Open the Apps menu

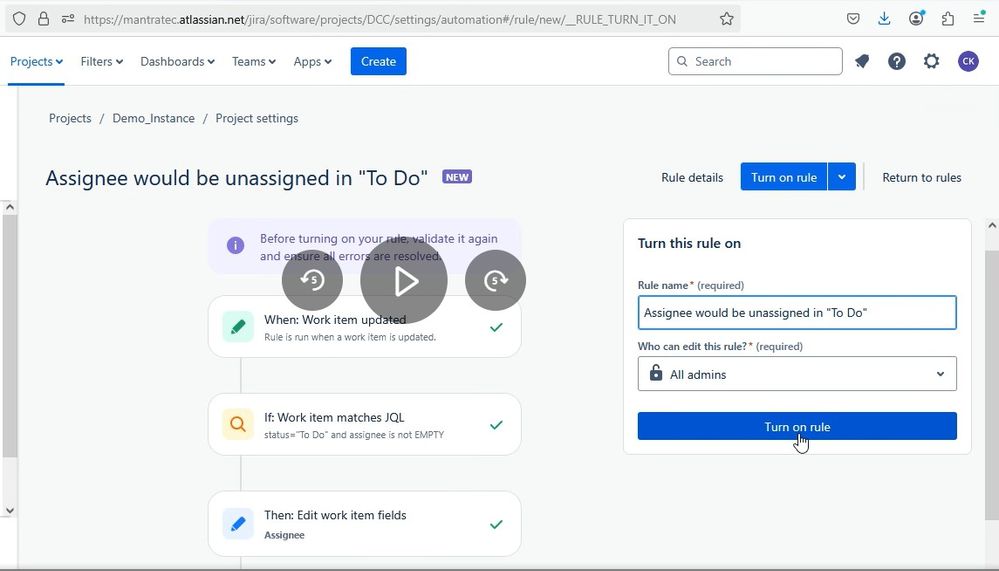pyautogui.click(x=312, y=61)
